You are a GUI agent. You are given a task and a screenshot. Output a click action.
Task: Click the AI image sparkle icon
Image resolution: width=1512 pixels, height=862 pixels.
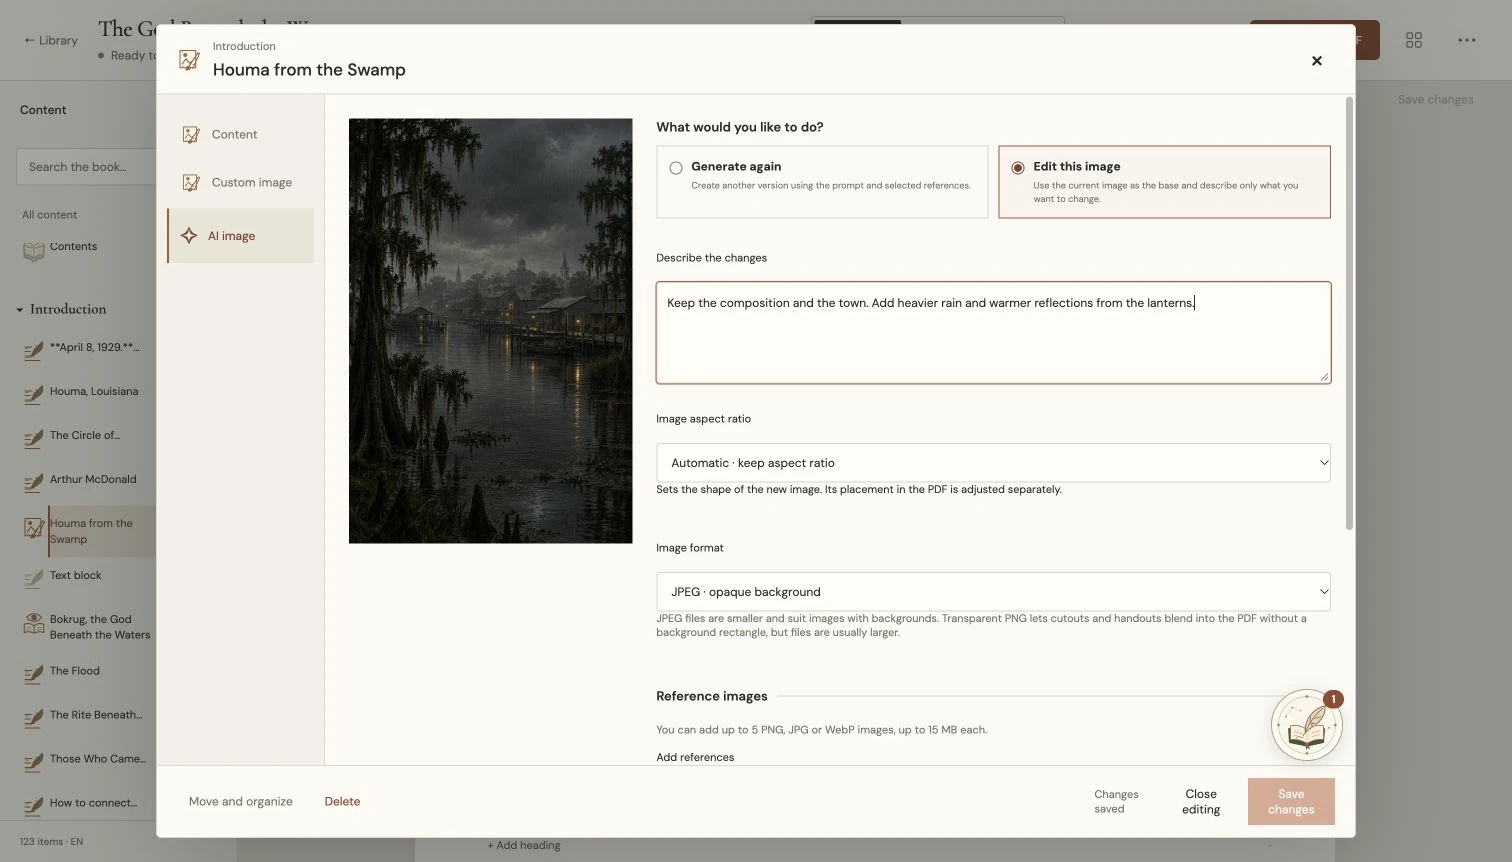click(x=189, y=236)
